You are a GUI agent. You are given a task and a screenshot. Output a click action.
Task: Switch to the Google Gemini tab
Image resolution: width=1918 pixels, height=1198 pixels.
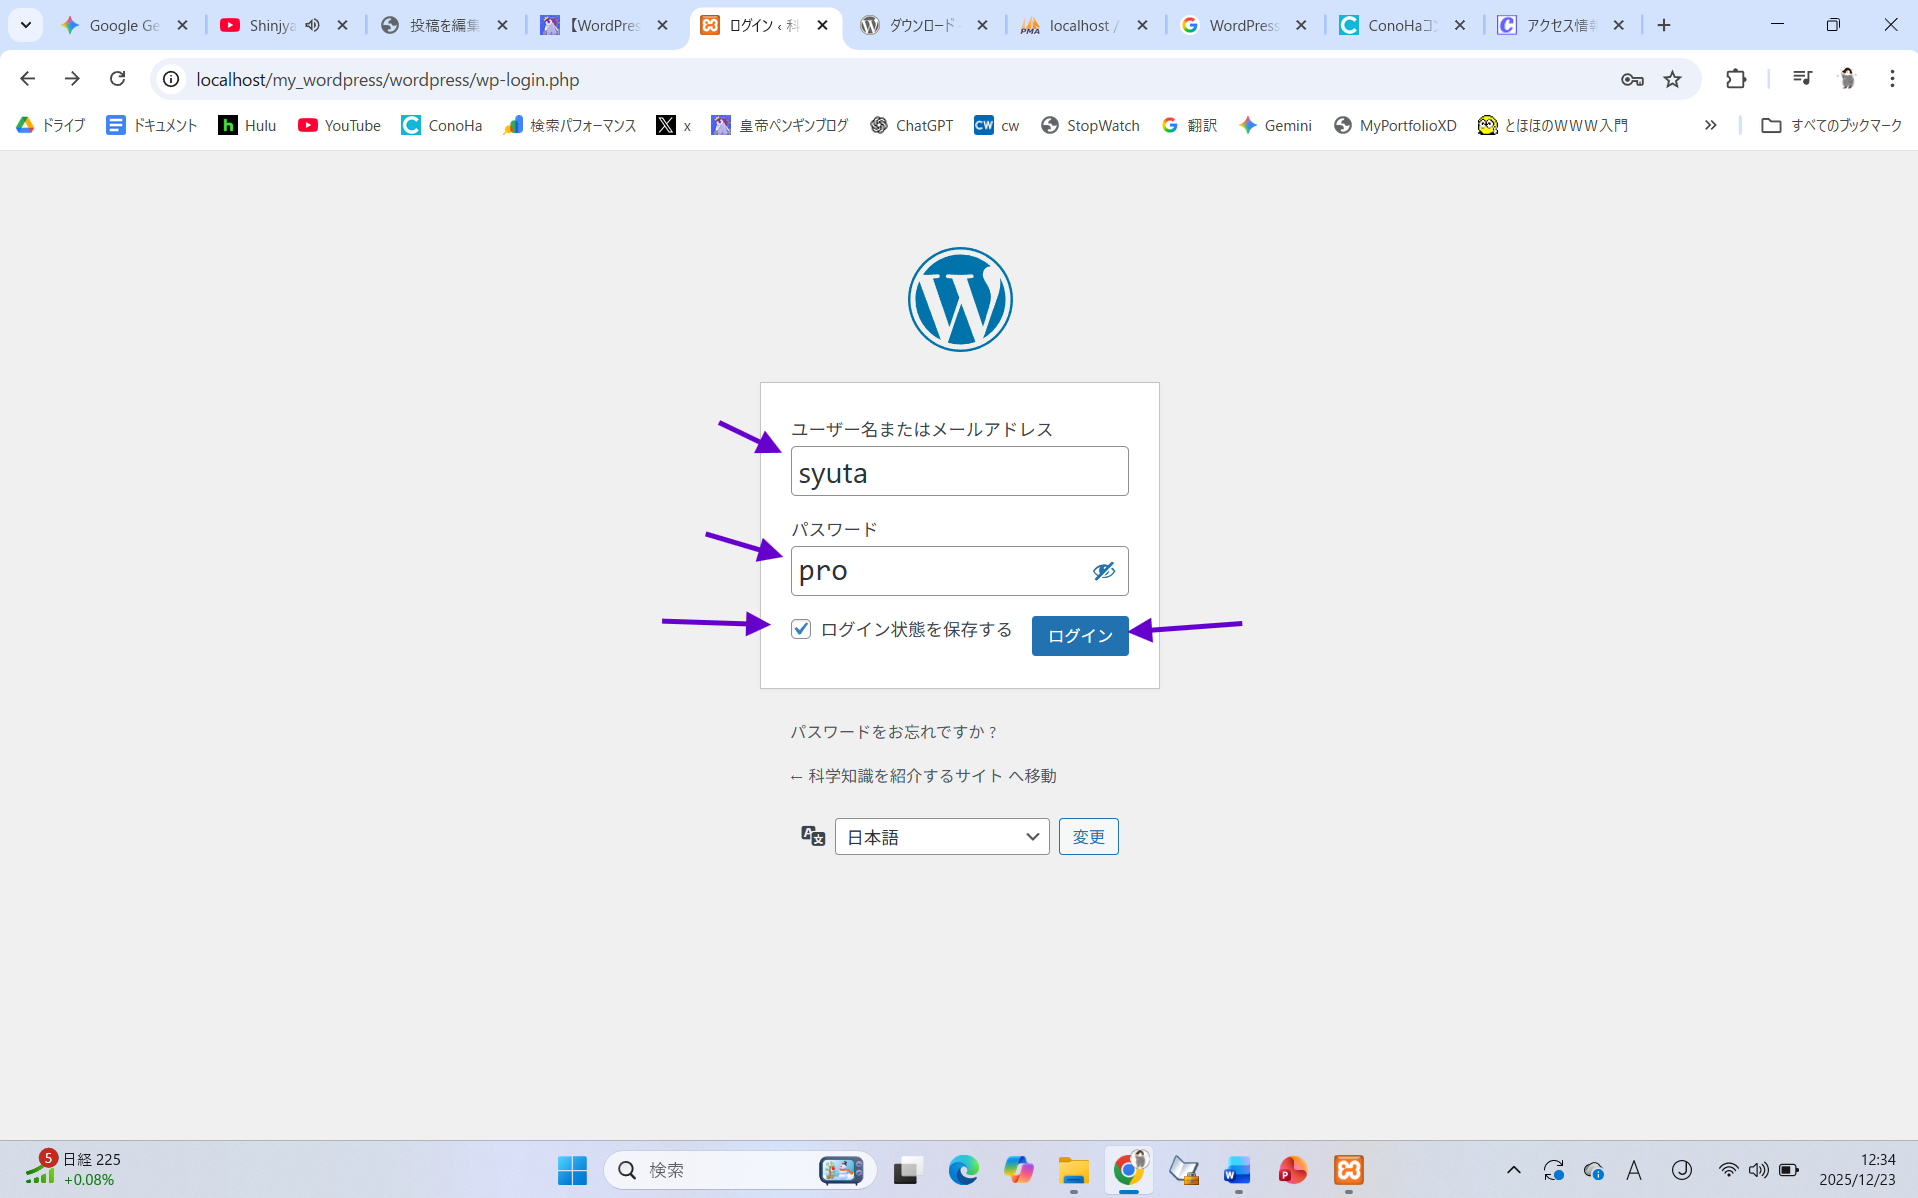click(122, 25)
